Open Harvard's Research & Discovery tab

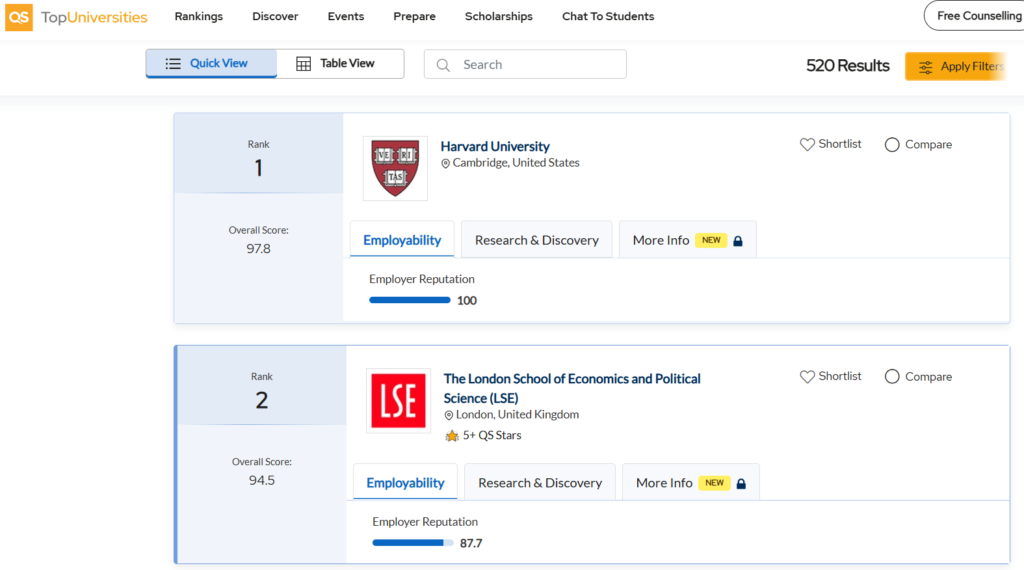(x=536, y=240)
